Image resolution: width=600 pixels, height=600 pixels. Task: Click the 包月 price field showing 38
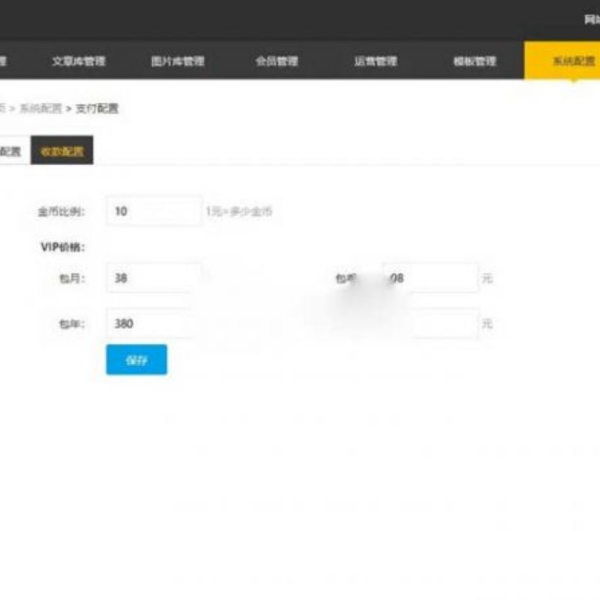pos(153,278)
